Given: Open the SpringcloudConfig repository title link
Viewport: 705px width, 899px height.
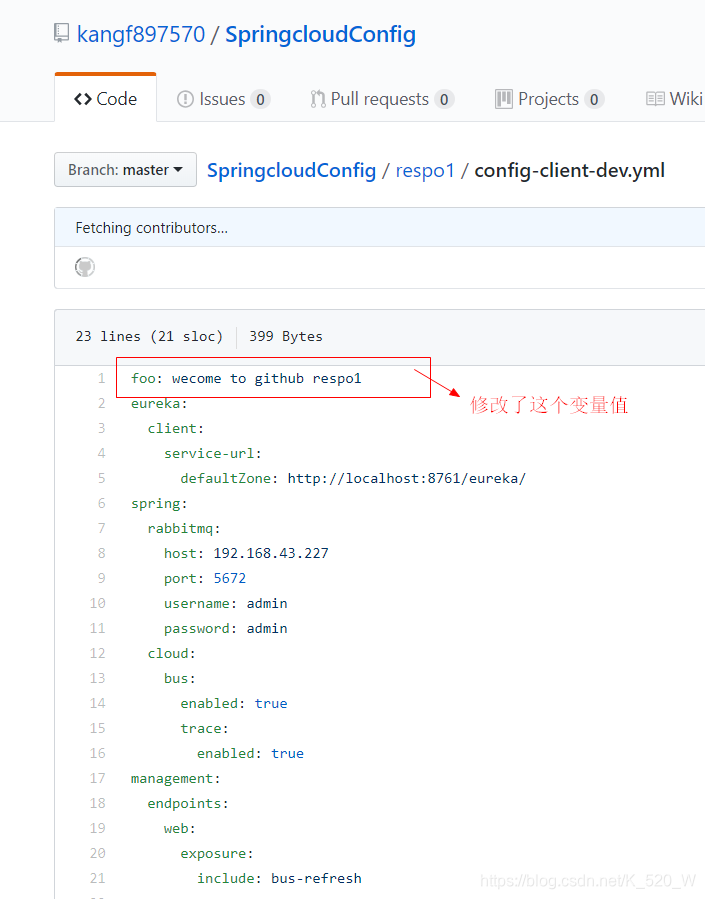Looking at the screenshot, I should [320, 34].
